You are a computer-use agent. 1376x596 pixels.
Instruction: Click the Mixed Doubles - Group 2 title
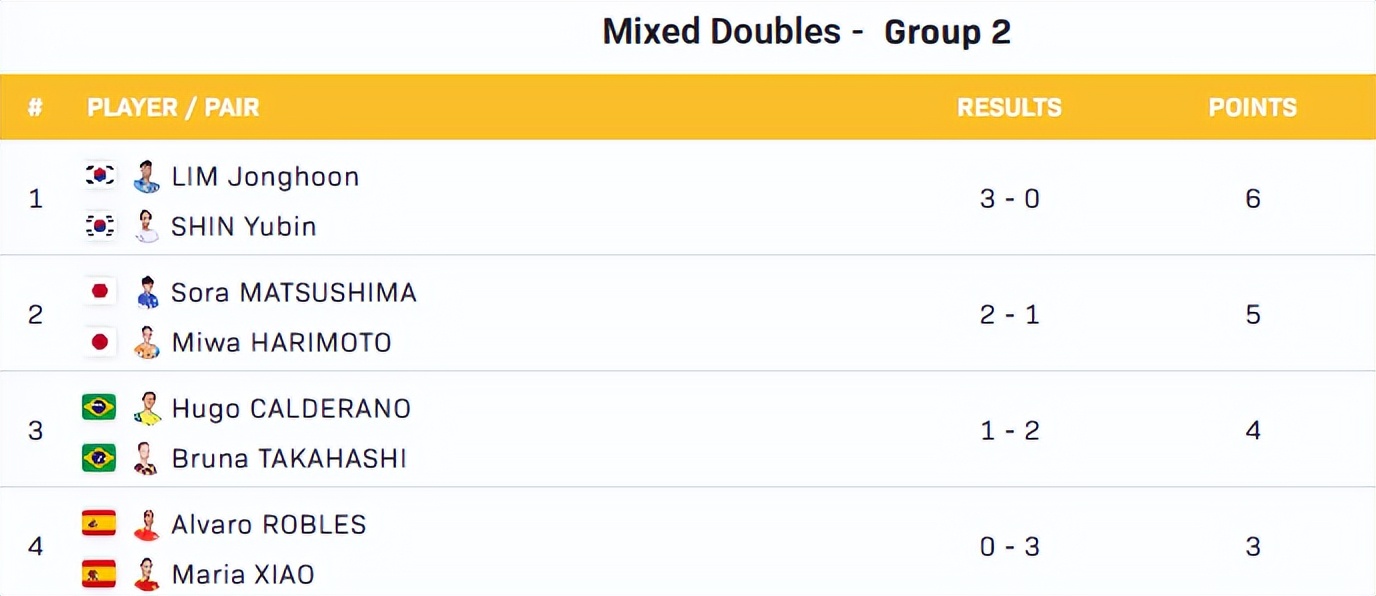pyautogui.click(x=806, y=32)
